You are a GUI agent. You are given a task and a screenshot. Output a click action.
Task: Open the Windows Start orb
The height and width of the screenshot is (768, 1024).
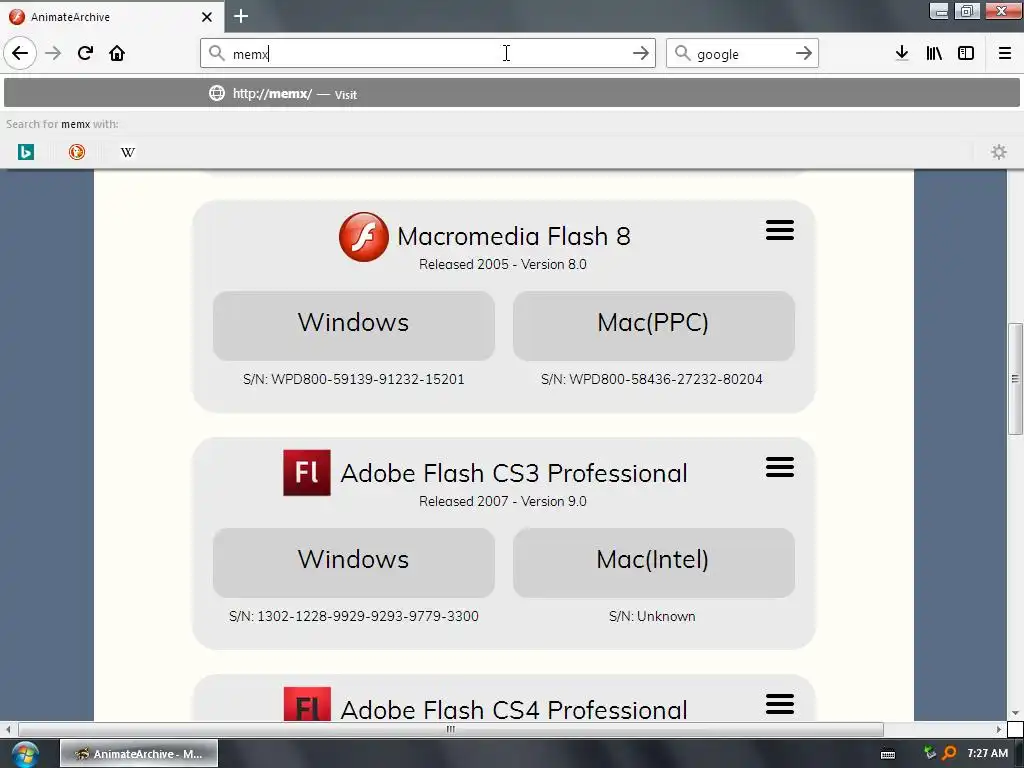(25, 754)
